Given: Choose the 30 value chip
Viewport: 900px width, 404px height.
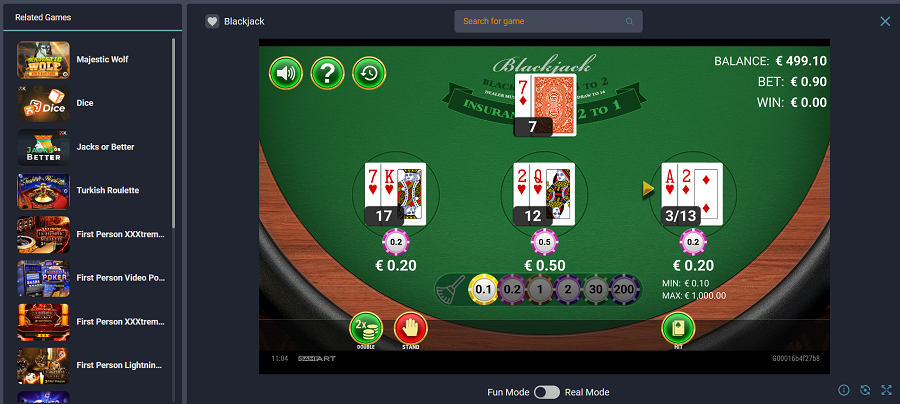Looking at the screenshot, I should [x=596, y=290].
